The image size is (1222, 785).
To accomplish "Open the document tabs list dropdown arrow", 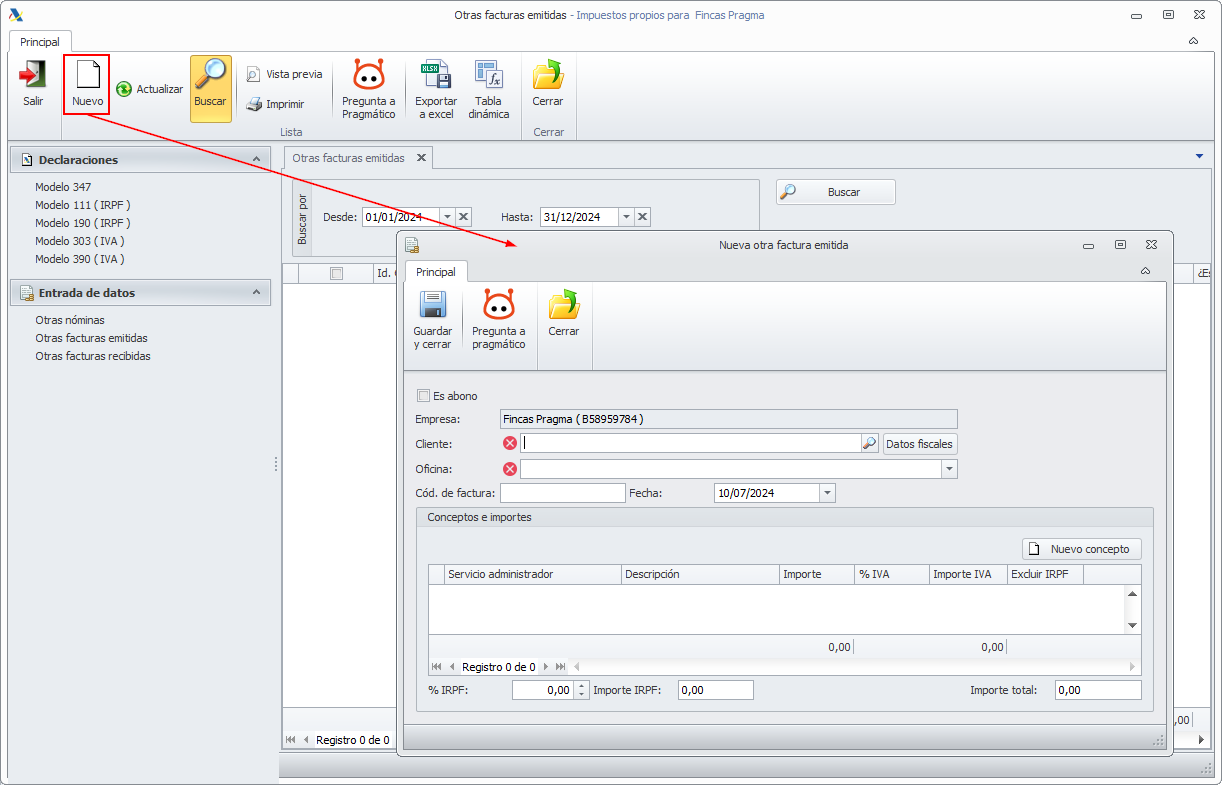I will 1199,157.
